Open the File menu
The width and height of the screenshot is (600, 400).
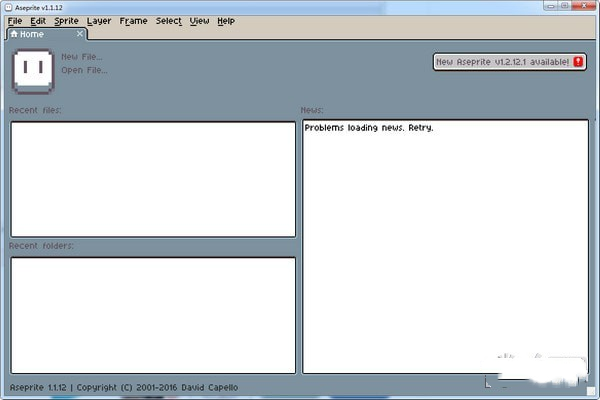[15, 21]
